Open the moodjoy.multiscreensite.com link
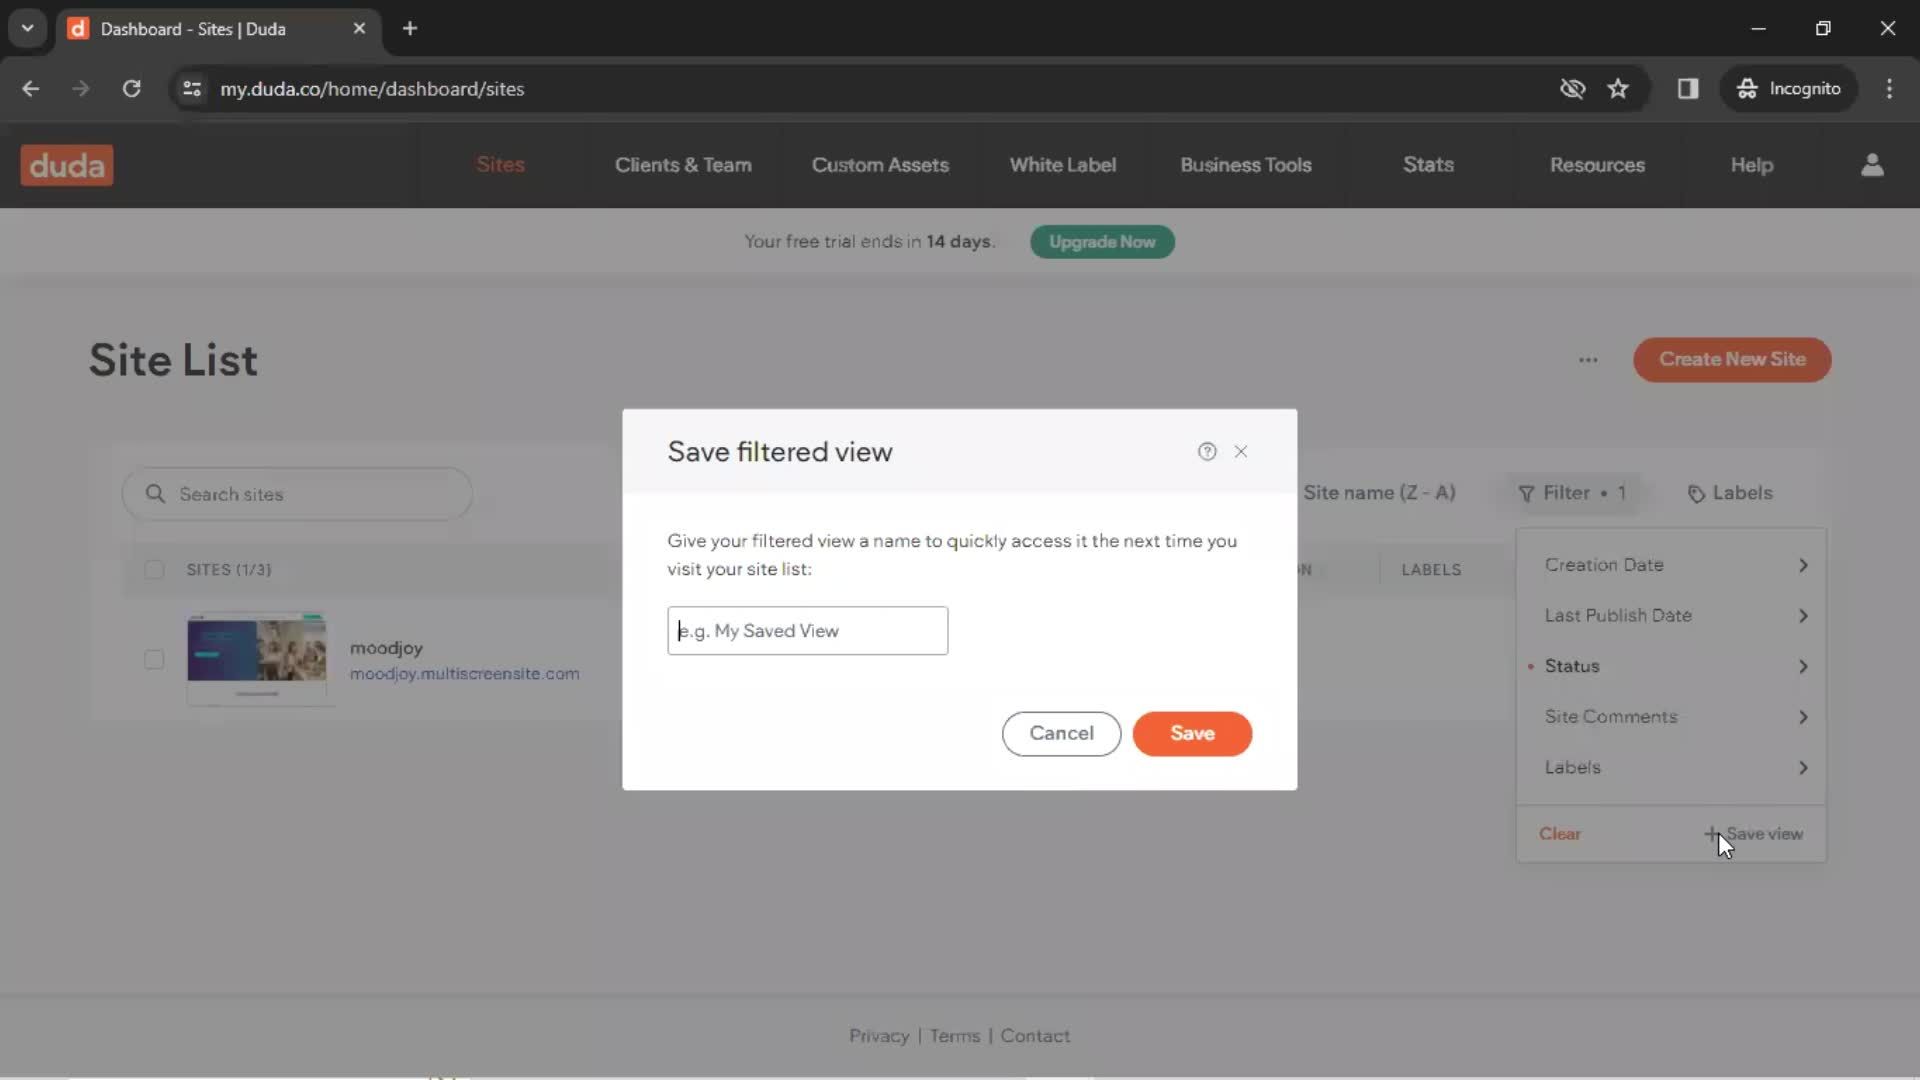Screen dimensions: 1920x1080 pyautogui.click(x=464, y=674)
